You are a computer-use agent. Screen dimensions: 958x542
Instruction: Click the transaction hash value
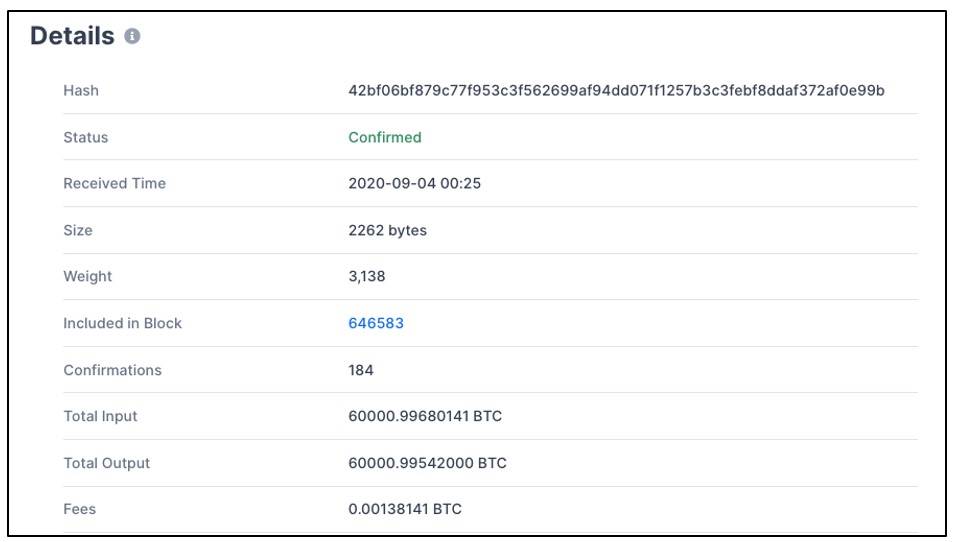(616, 91)
